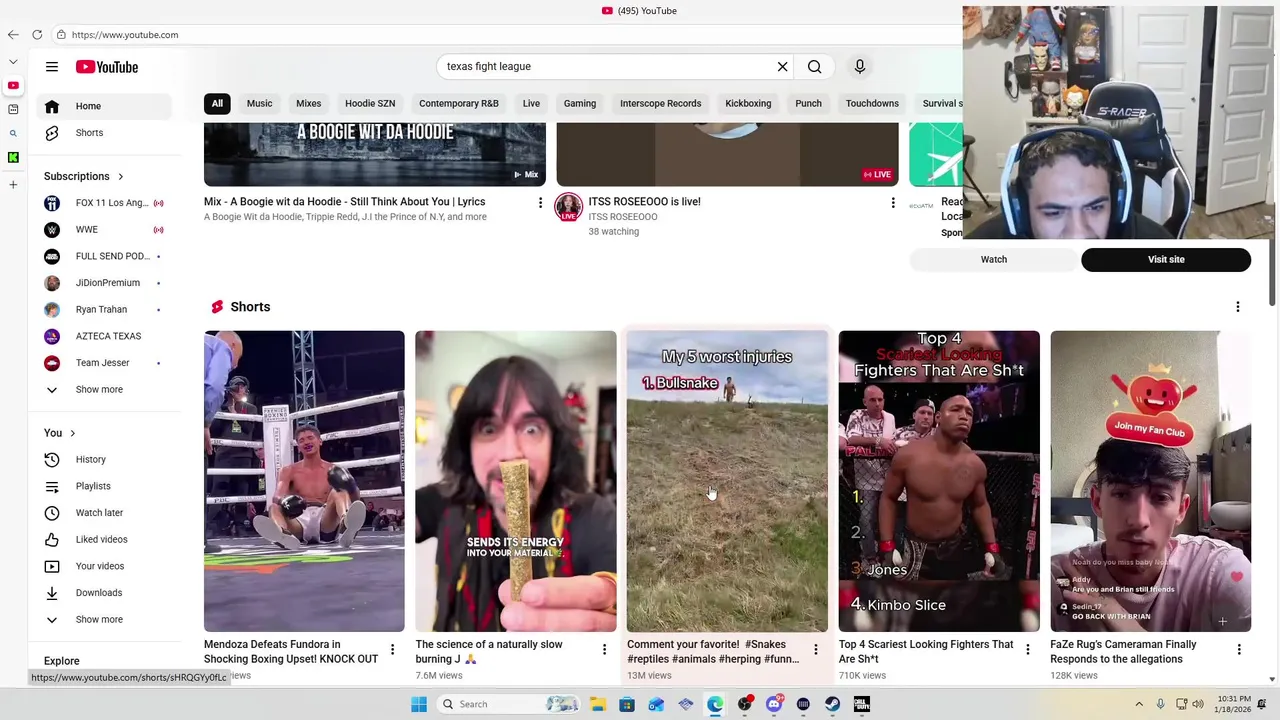This screenshot has width=1280, height=720.
Task: Click the ITSS ROSEEOOO channel avatar
Action: [569, 207]
